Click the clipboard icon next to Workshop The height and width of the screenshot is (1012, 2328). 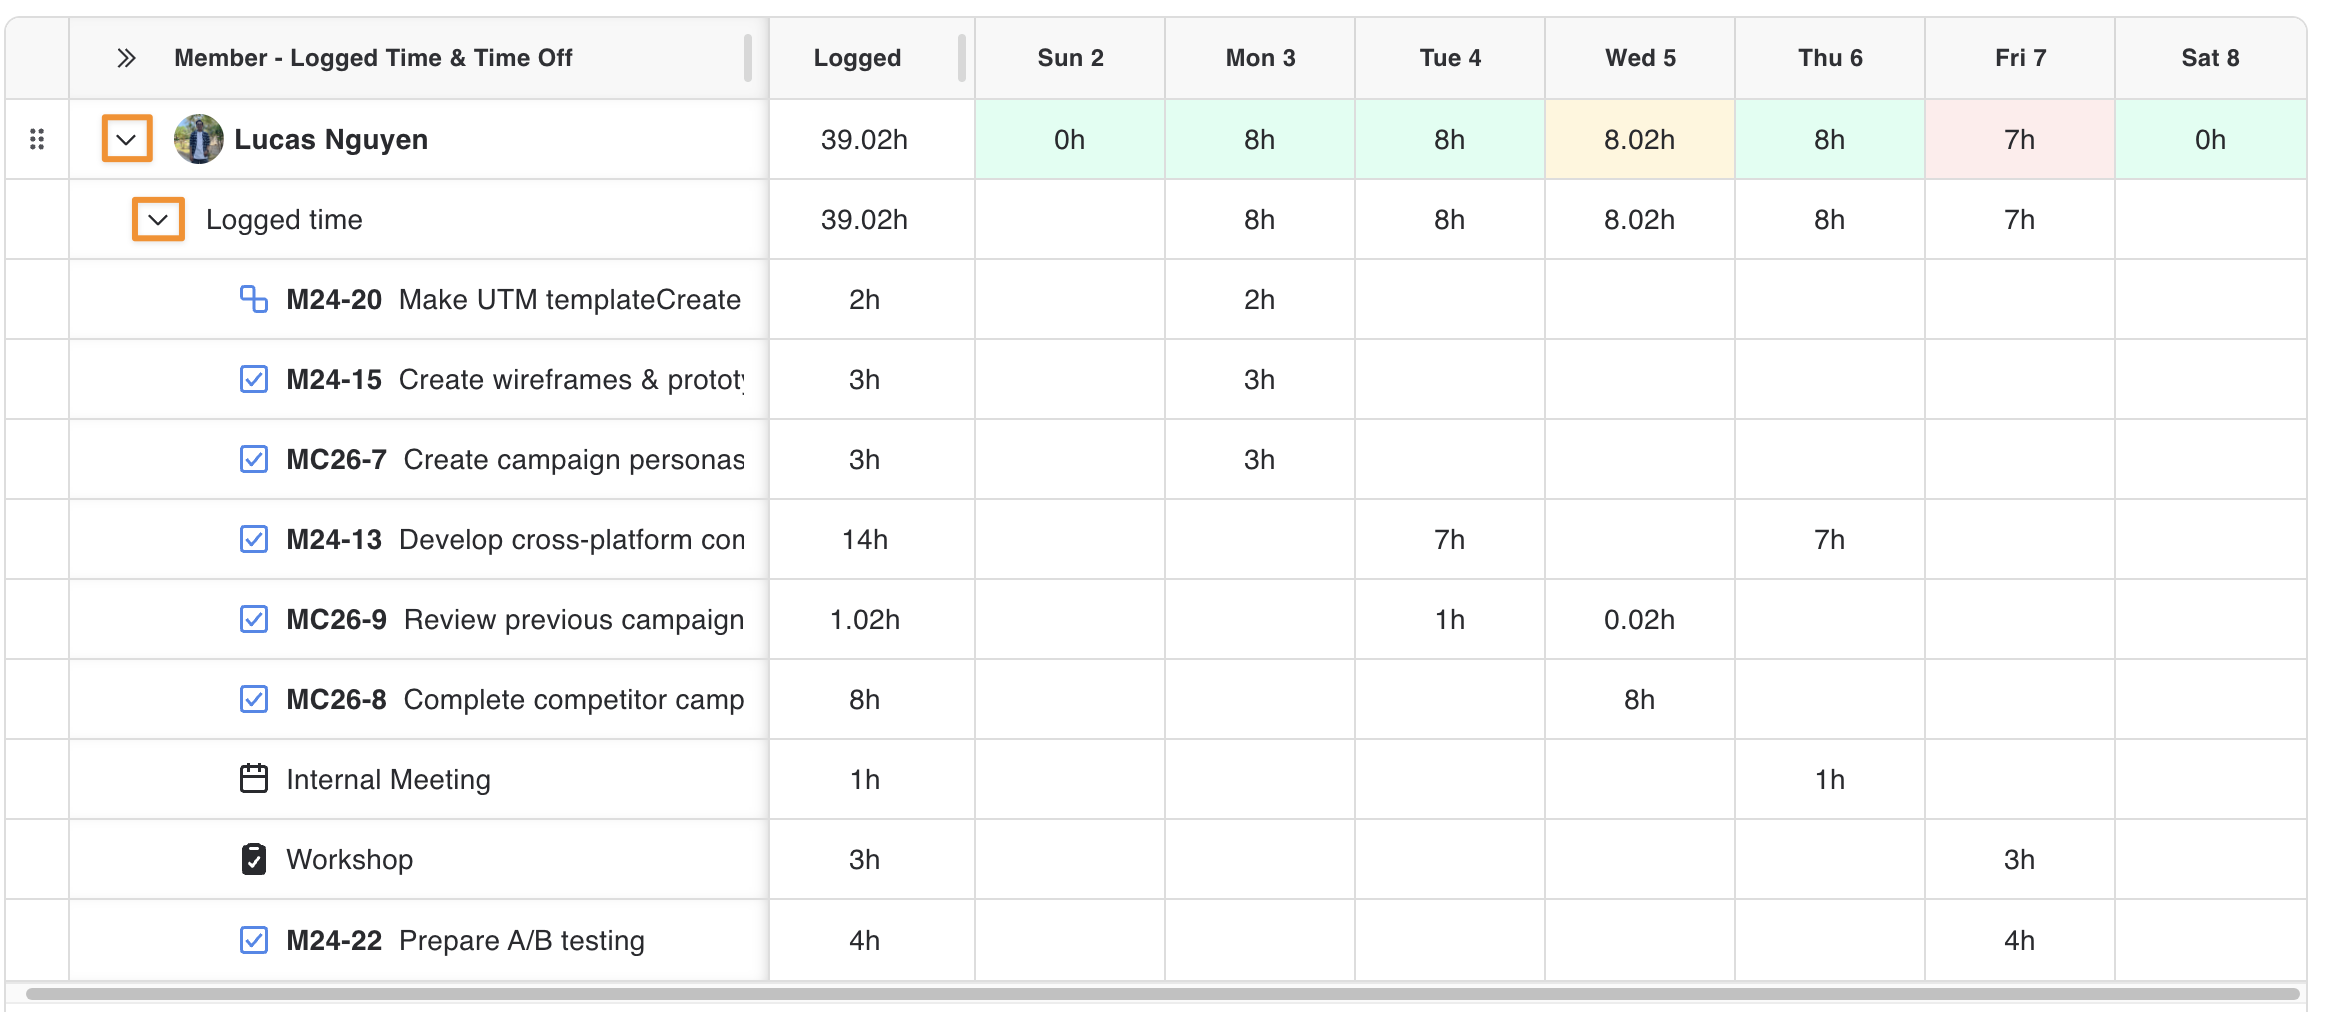254,859
